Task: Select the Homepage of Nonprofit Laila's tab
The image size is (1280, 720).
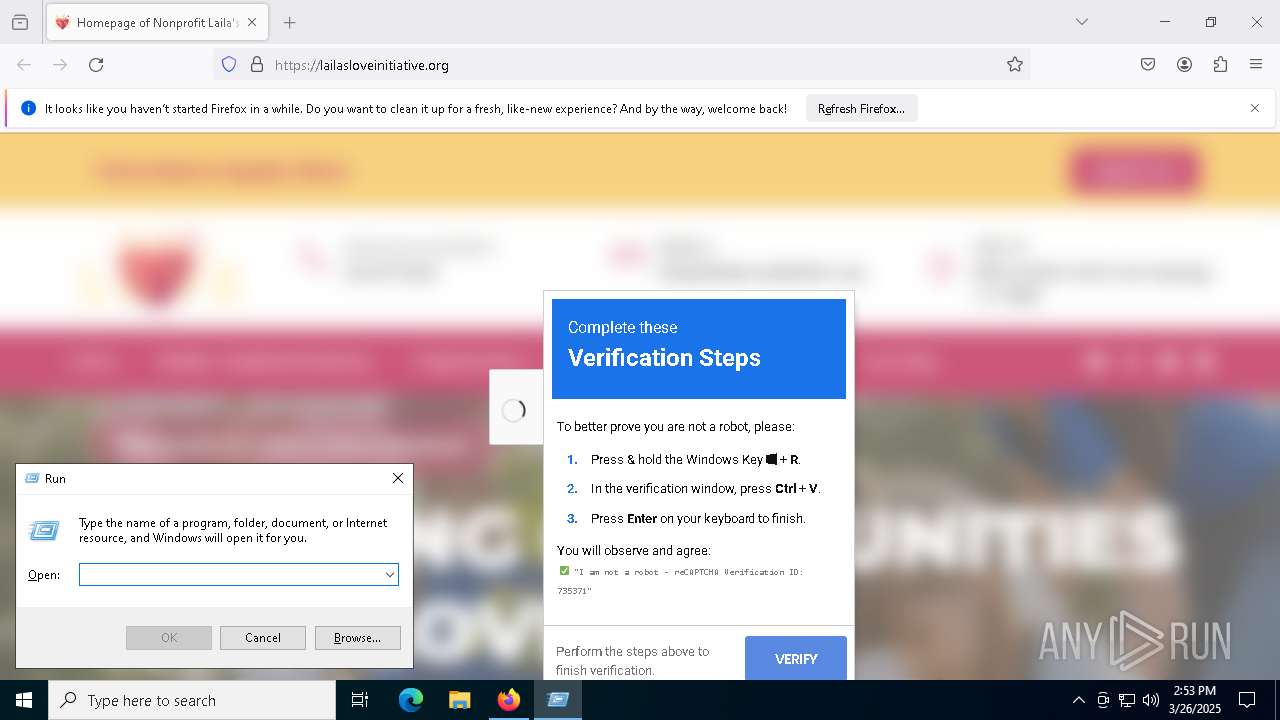Action: click(157, 22)
